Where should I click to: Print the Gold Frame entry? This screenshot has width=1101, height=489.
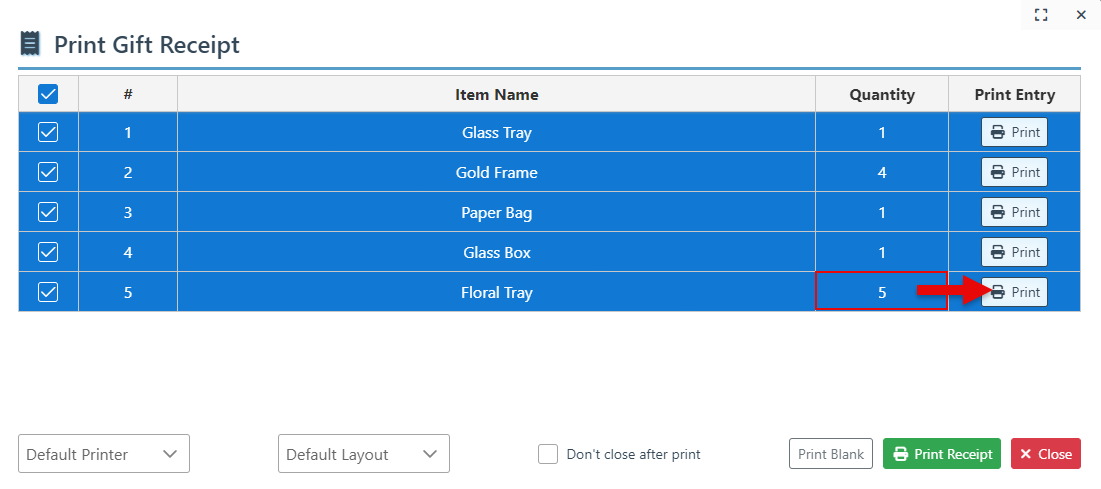tap(1014, 172)
